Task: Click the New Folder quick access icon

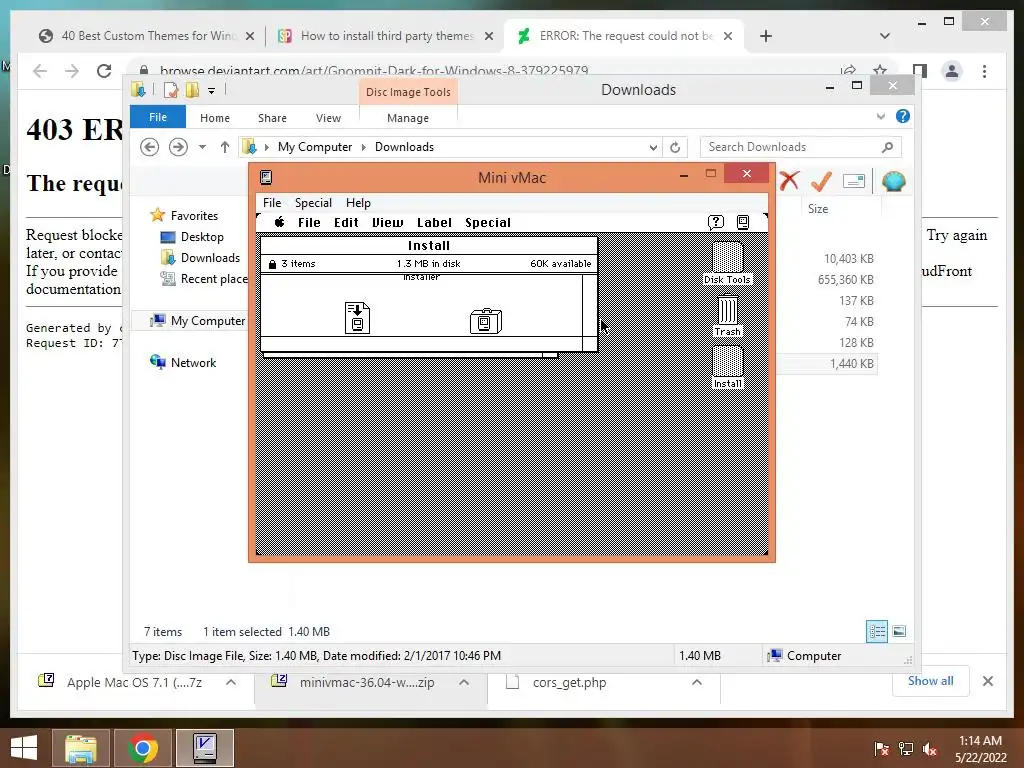Action: (192, 90)
